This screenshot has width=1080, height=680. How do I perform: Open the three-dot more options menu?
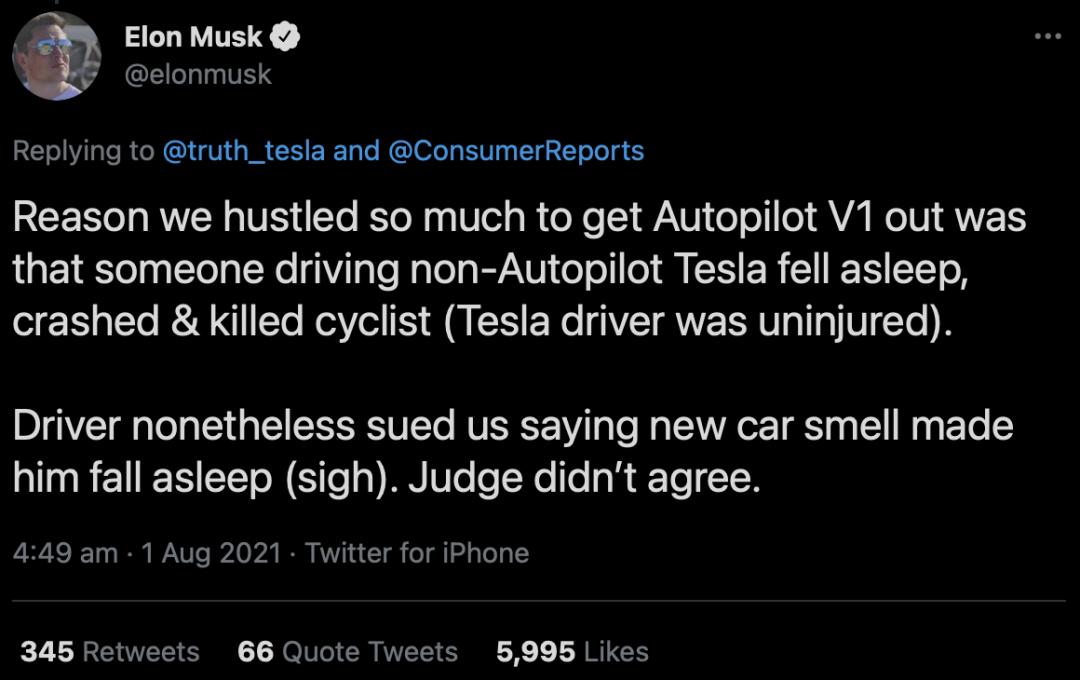pos(1047,37)
